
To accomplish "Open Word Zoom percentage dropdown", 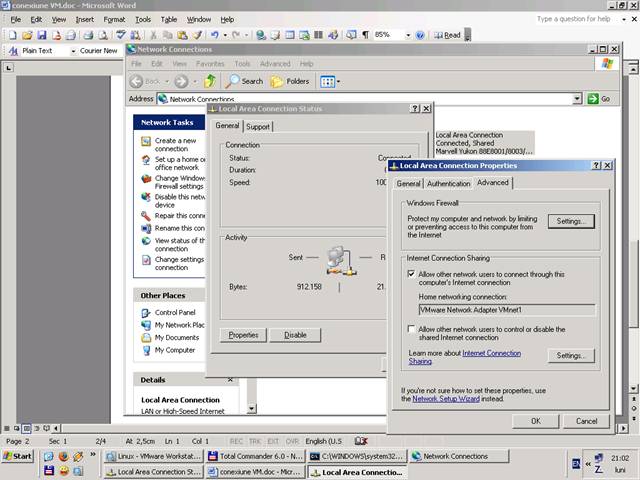I will [x=408, y=35].
